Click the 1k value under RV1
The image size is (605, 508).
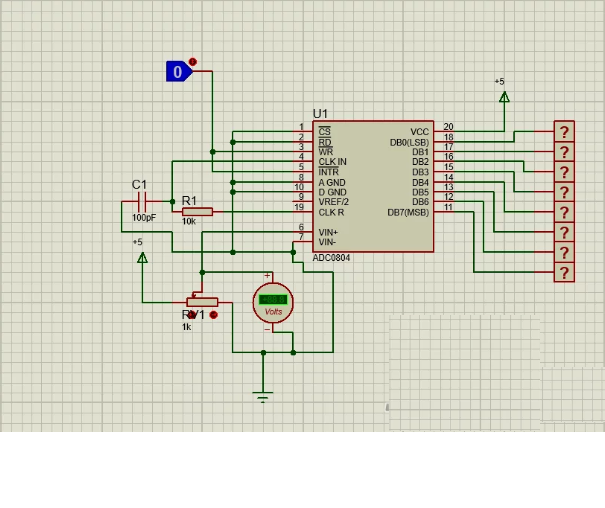(x=187, y=327)
